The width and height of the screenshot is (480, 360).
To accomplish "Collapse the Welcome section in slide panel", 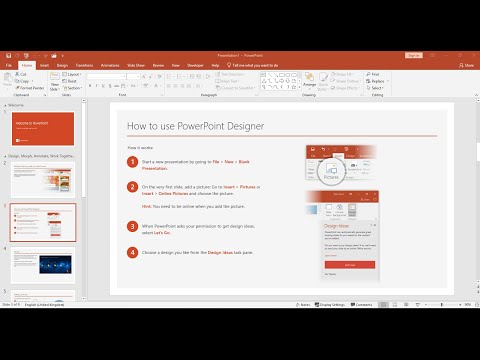I will pos(5,105).
